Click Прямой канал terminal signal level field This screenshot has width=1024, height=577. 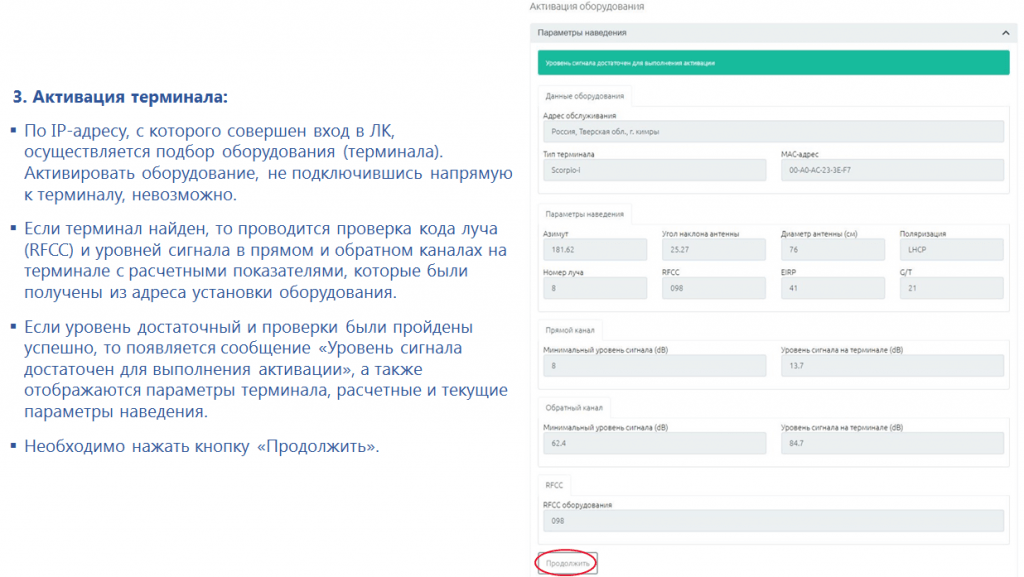pyautogui.click(x=891, y=366)
